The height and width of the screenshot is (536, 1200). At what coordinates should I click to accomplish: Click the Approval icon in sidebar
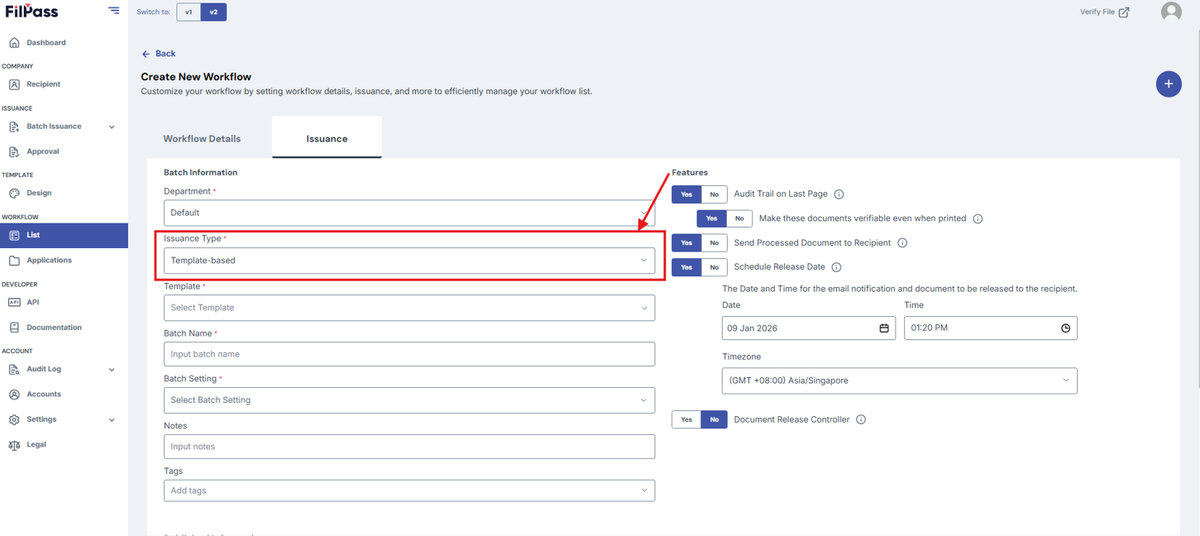pos(14,152)
